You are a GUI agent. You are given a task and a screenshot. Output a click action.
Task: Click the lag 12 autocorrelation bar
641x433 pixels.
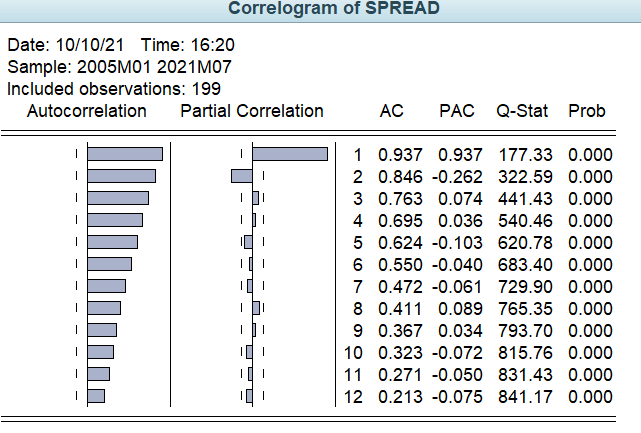click(96, 396)
